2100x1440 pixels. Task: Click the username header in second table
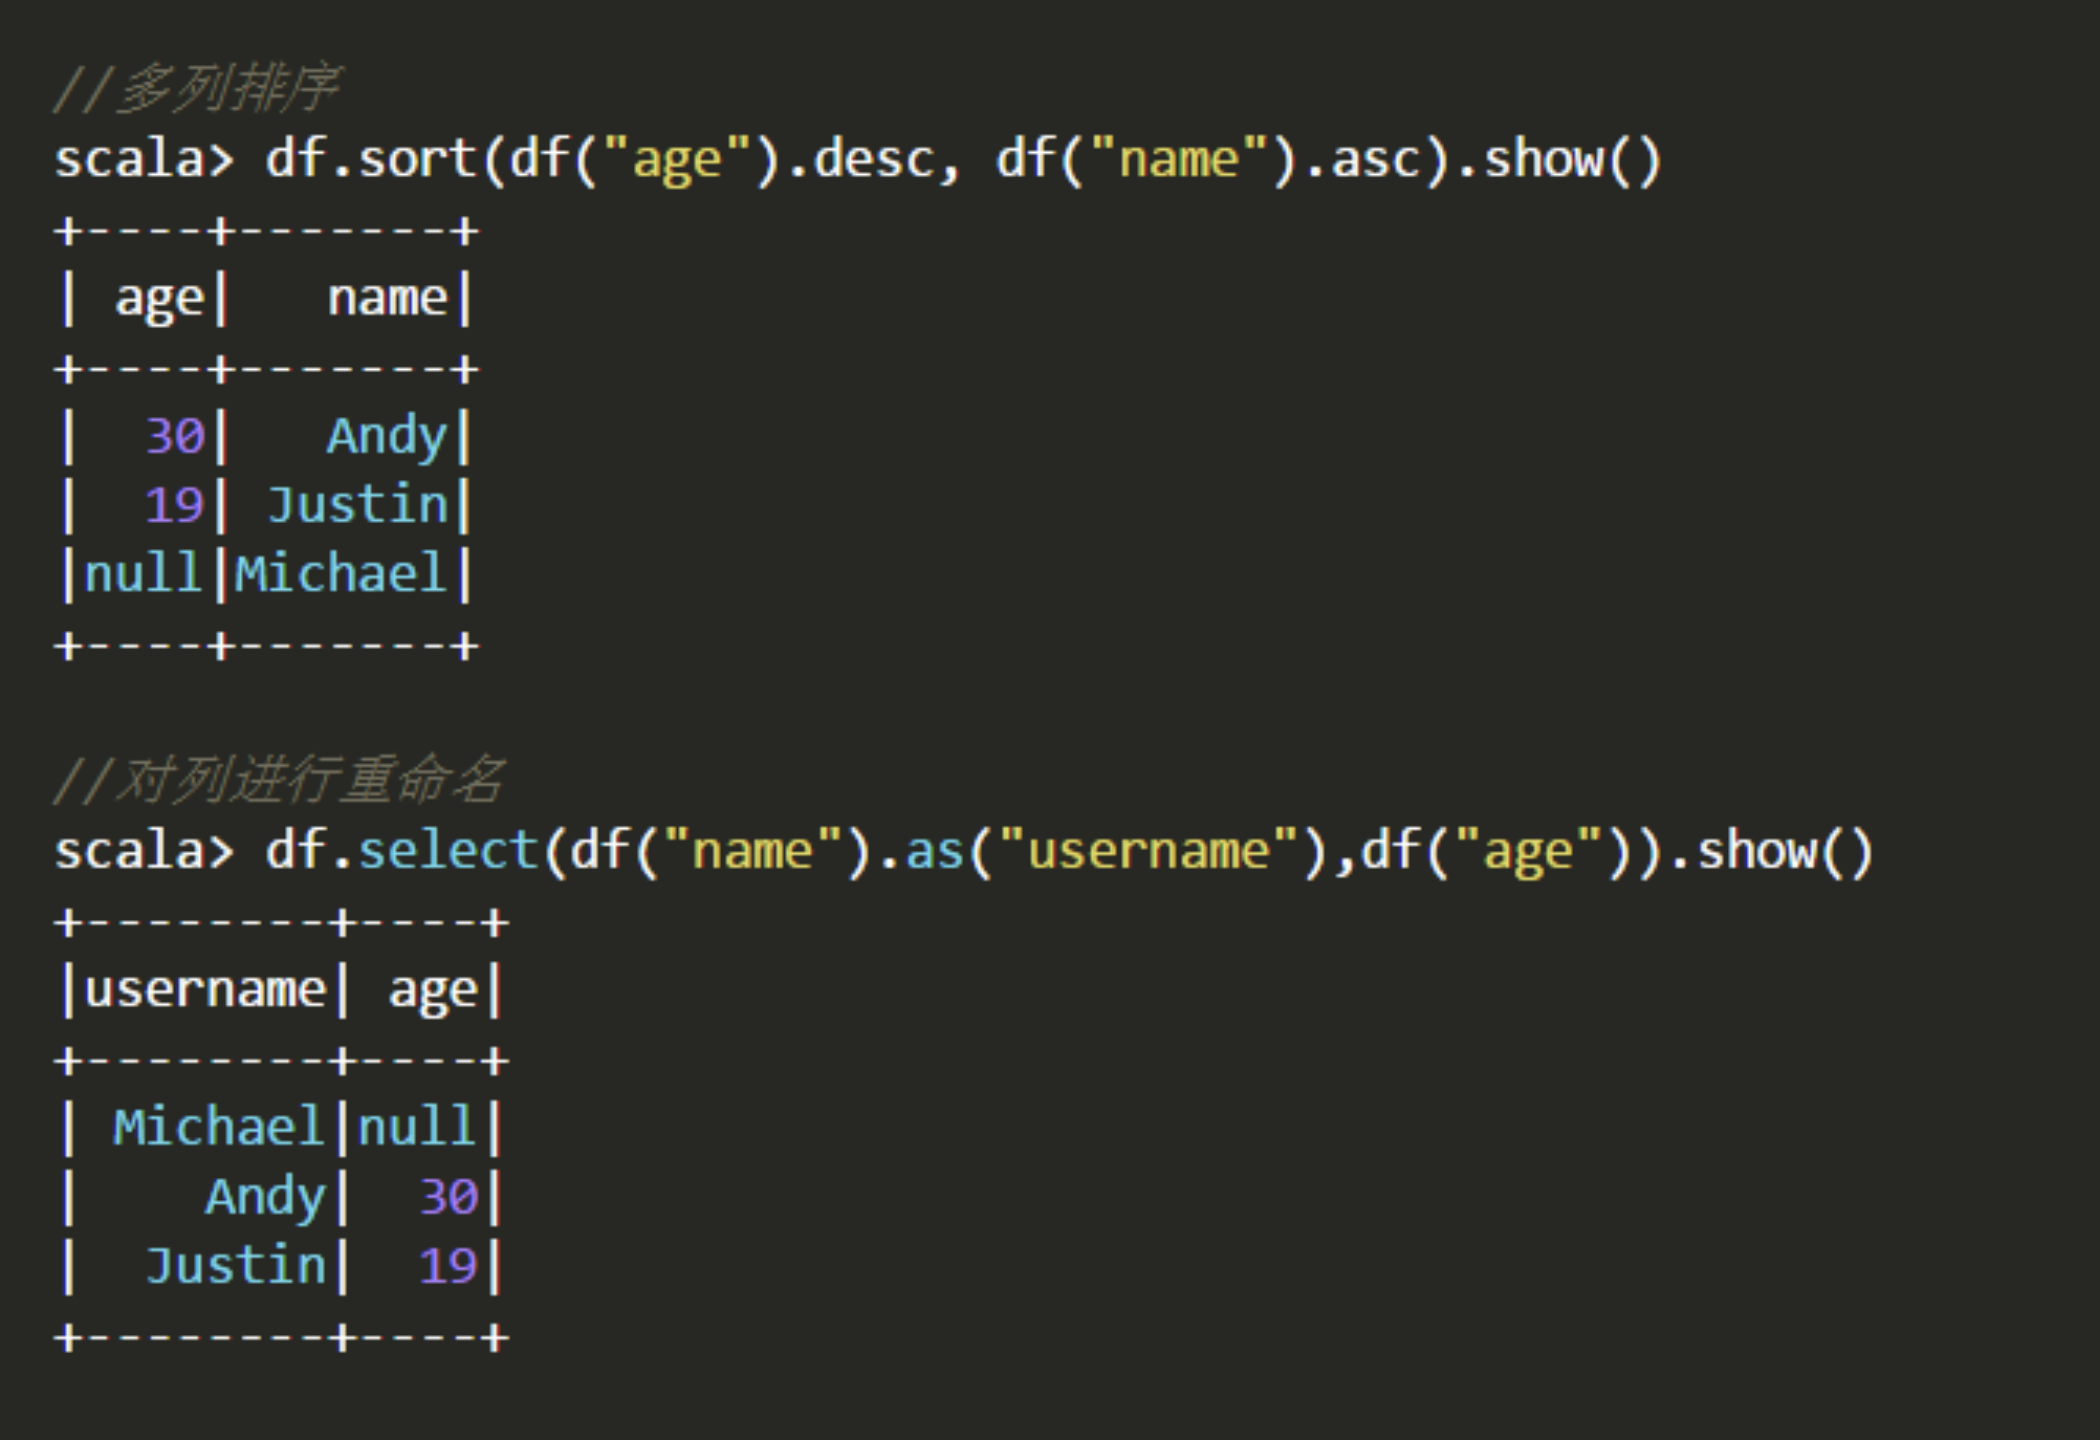point(205,989)
